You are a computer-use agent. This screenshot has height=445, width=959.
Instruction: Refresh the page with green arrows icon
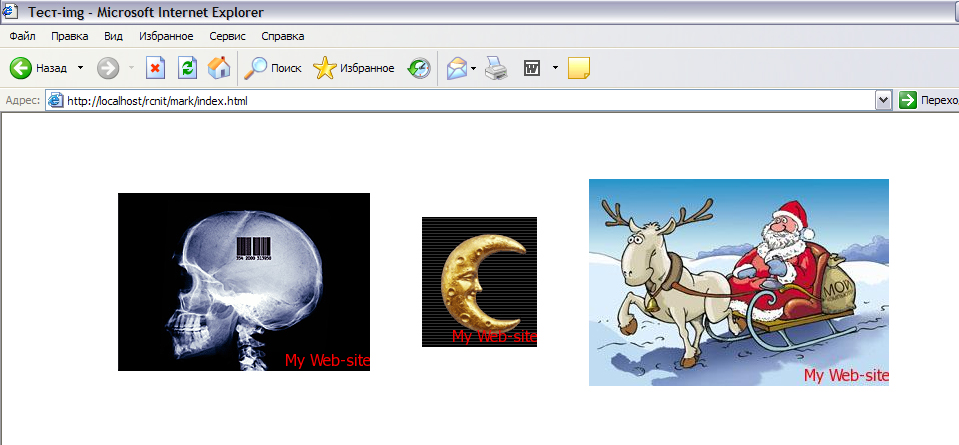pos(187,68)
